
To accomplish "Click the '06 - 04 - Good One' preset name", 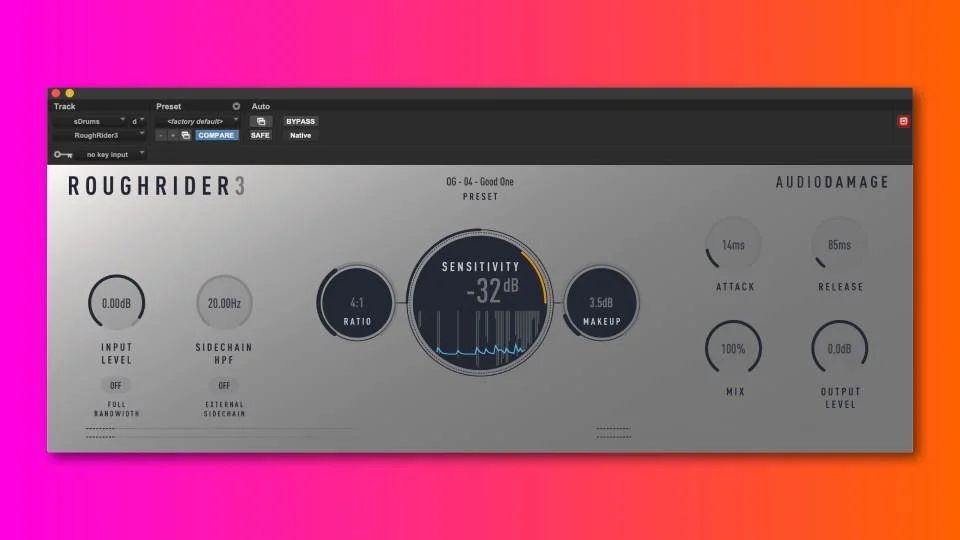I will tap(480, 182).
